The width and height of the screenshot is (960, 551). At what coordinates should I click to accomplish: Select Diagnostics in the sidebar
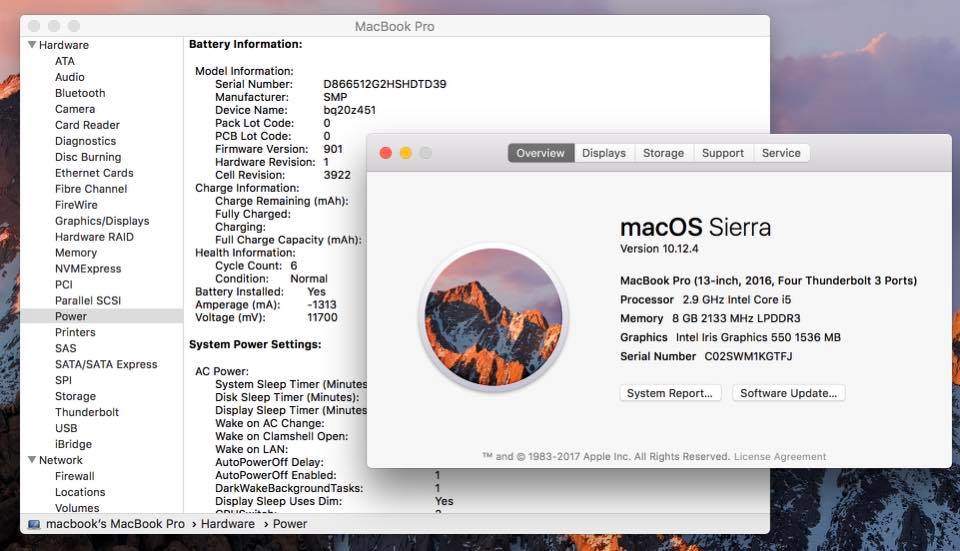(x=86, y=141)
